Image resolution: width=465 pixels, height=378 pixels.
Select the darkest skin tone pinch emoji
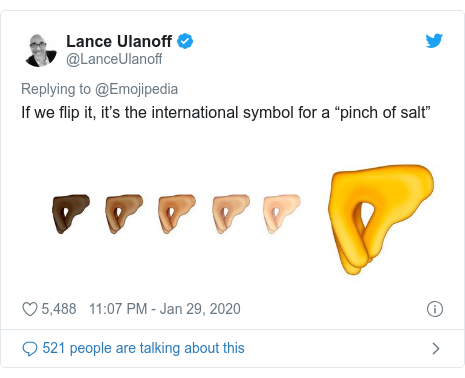pyautogui.click(x=71, y=214)
